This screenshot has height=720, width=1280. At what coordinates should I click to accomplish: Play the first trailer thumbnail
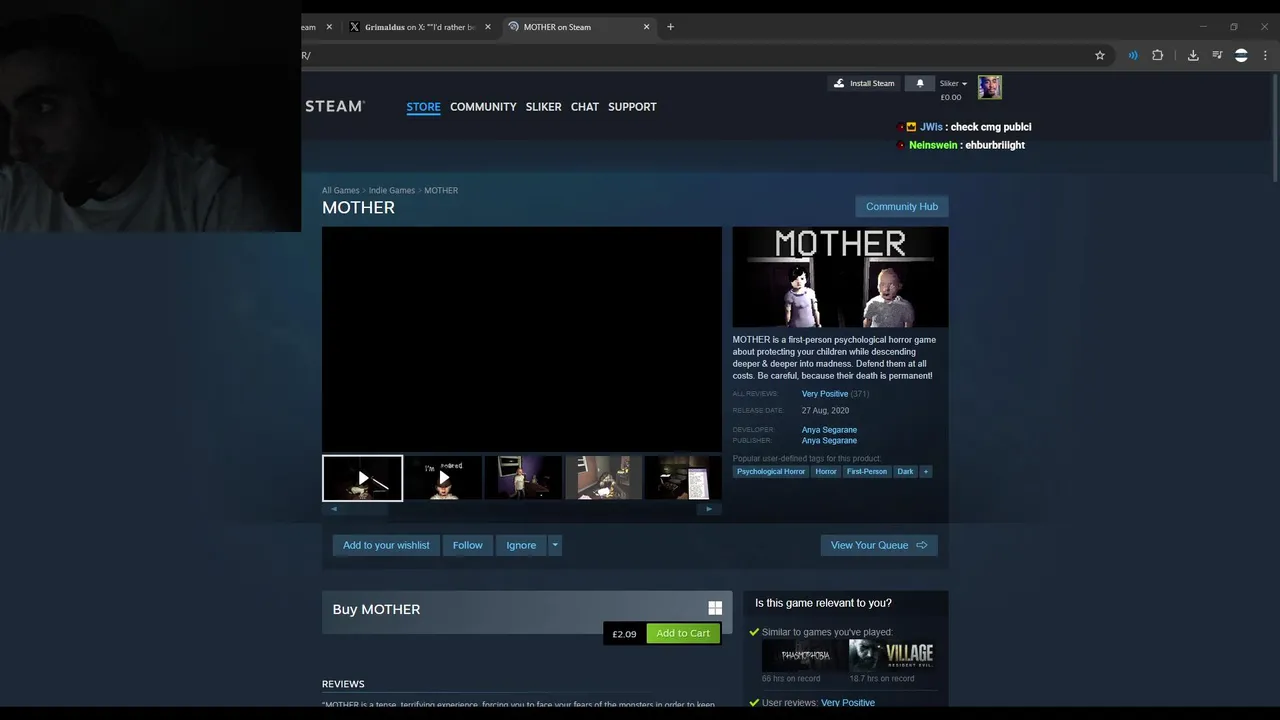click(x=362, y=478)
